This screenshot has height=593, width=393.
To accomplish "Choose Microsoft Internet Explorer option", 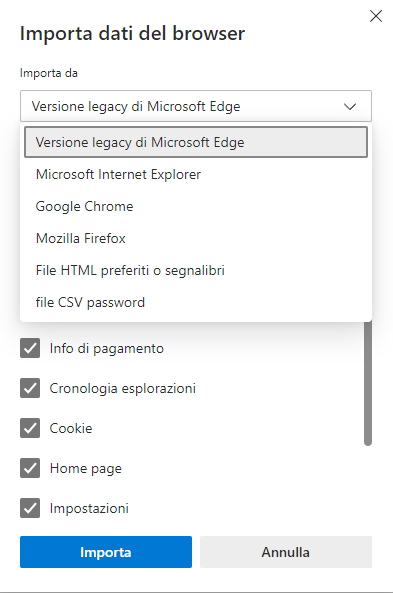I will pos(196,174).
